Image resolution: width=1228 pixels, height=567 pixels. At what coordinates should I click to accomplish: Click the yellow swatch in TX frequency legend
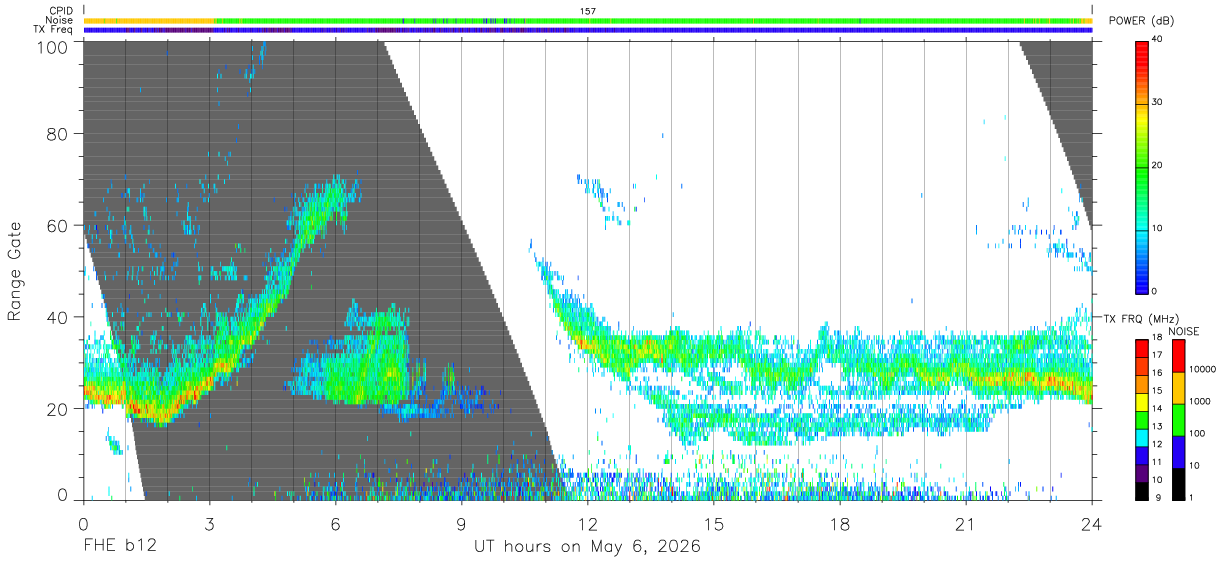point(1141,401)
